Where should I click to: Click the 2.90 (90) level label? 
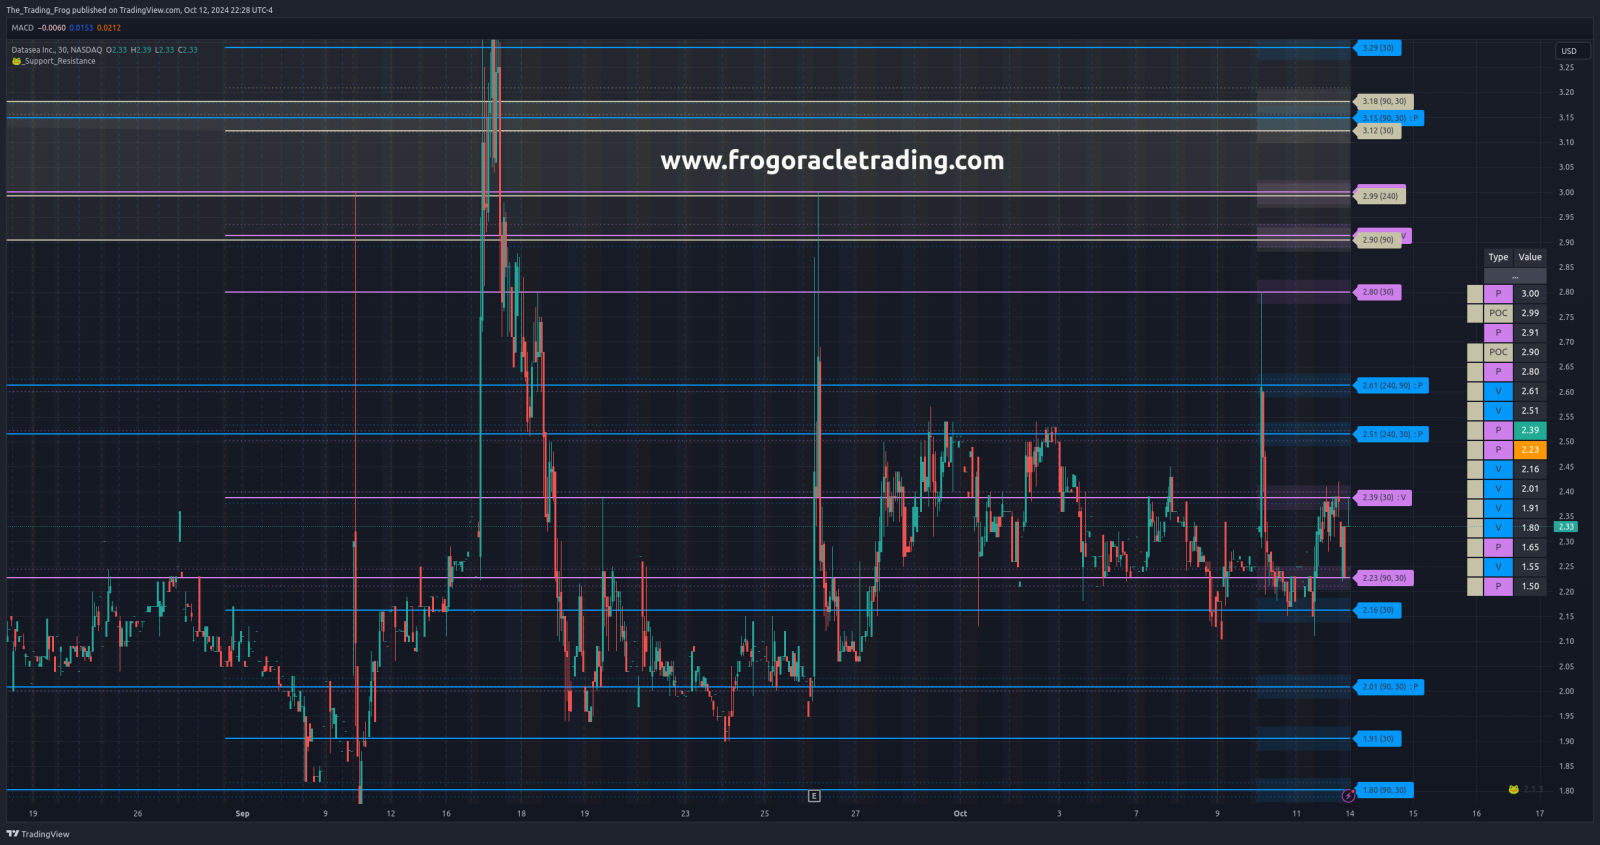pos(1378,240)
